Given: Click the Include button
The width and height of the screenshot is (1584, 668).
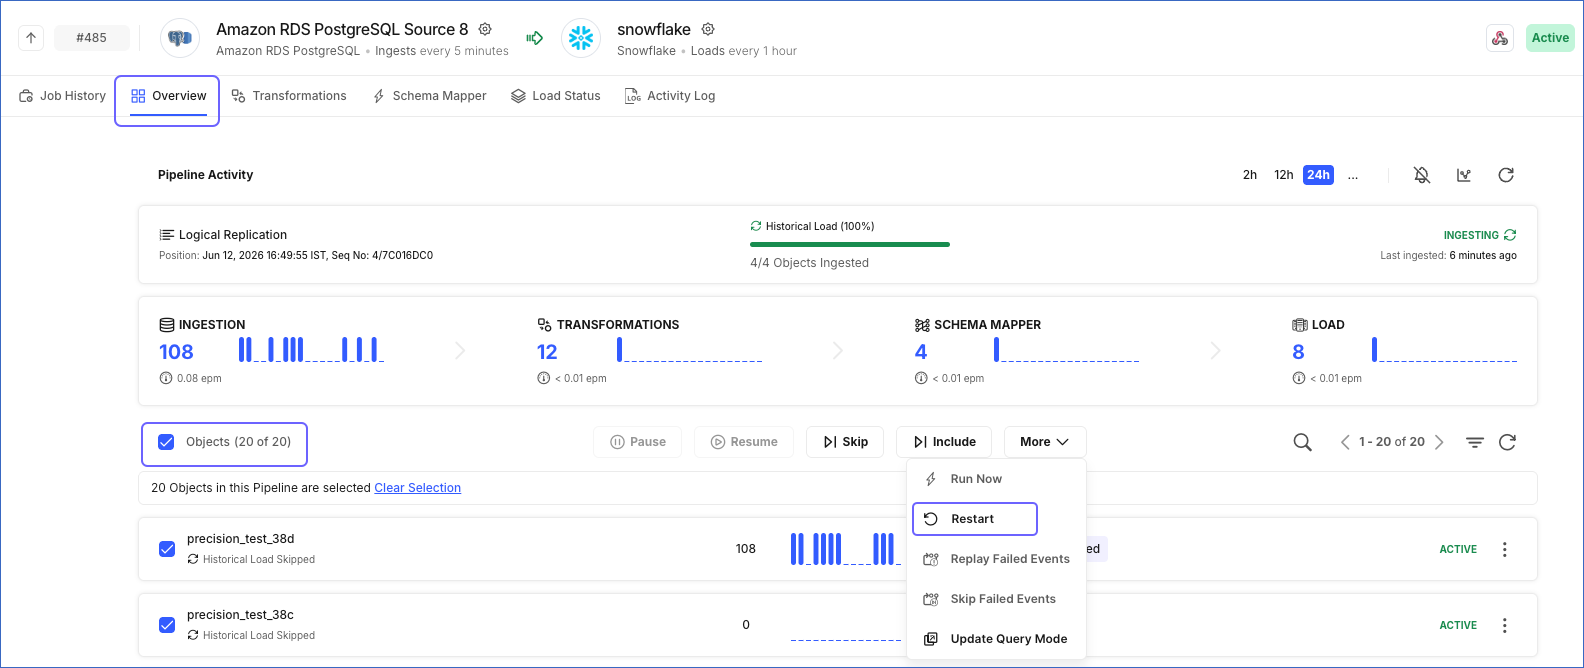Looking at the screenshot, I should [x=944, y=442].
